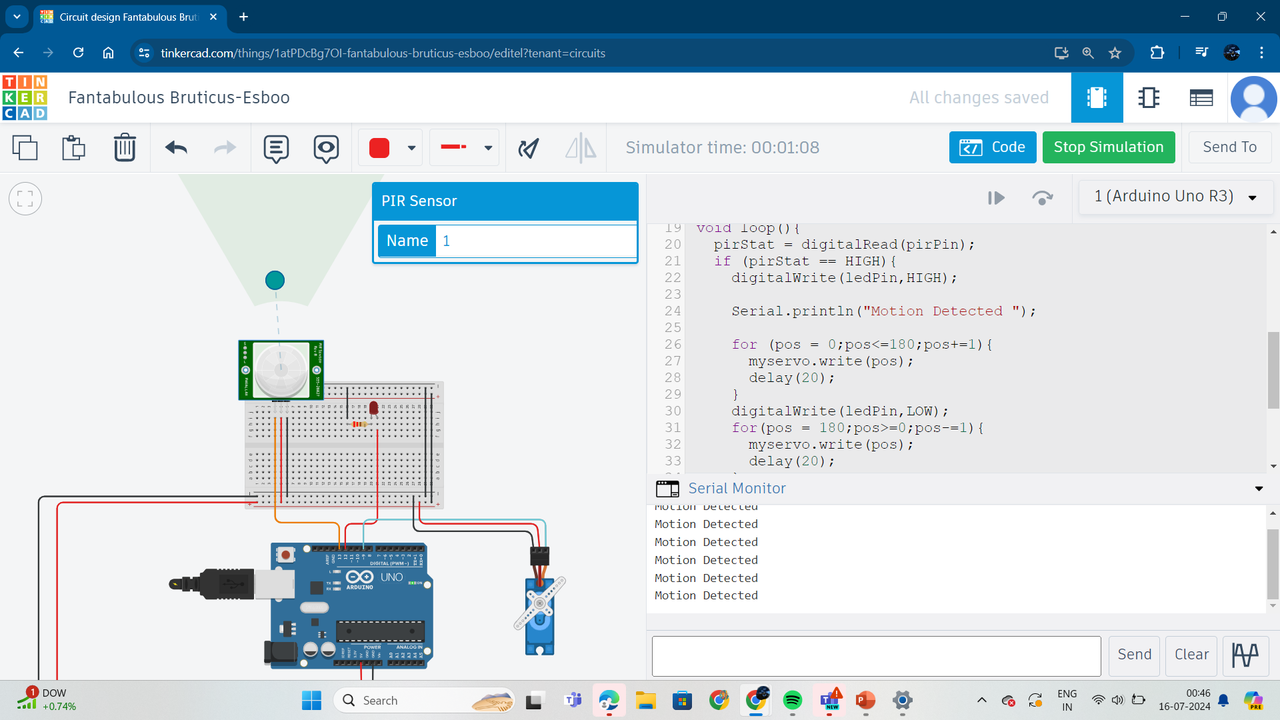Click the Undo arrow
The width and height of the screenshot is (1280, 720).
[177, 148]
